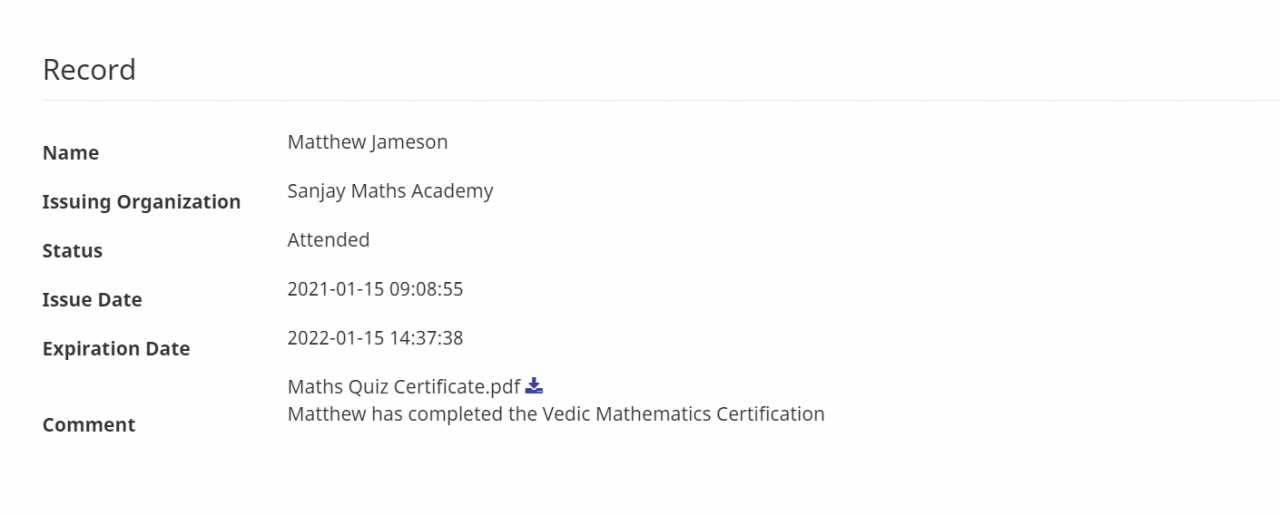Click the expiration date 2022-01-15

tap(335, 338)
